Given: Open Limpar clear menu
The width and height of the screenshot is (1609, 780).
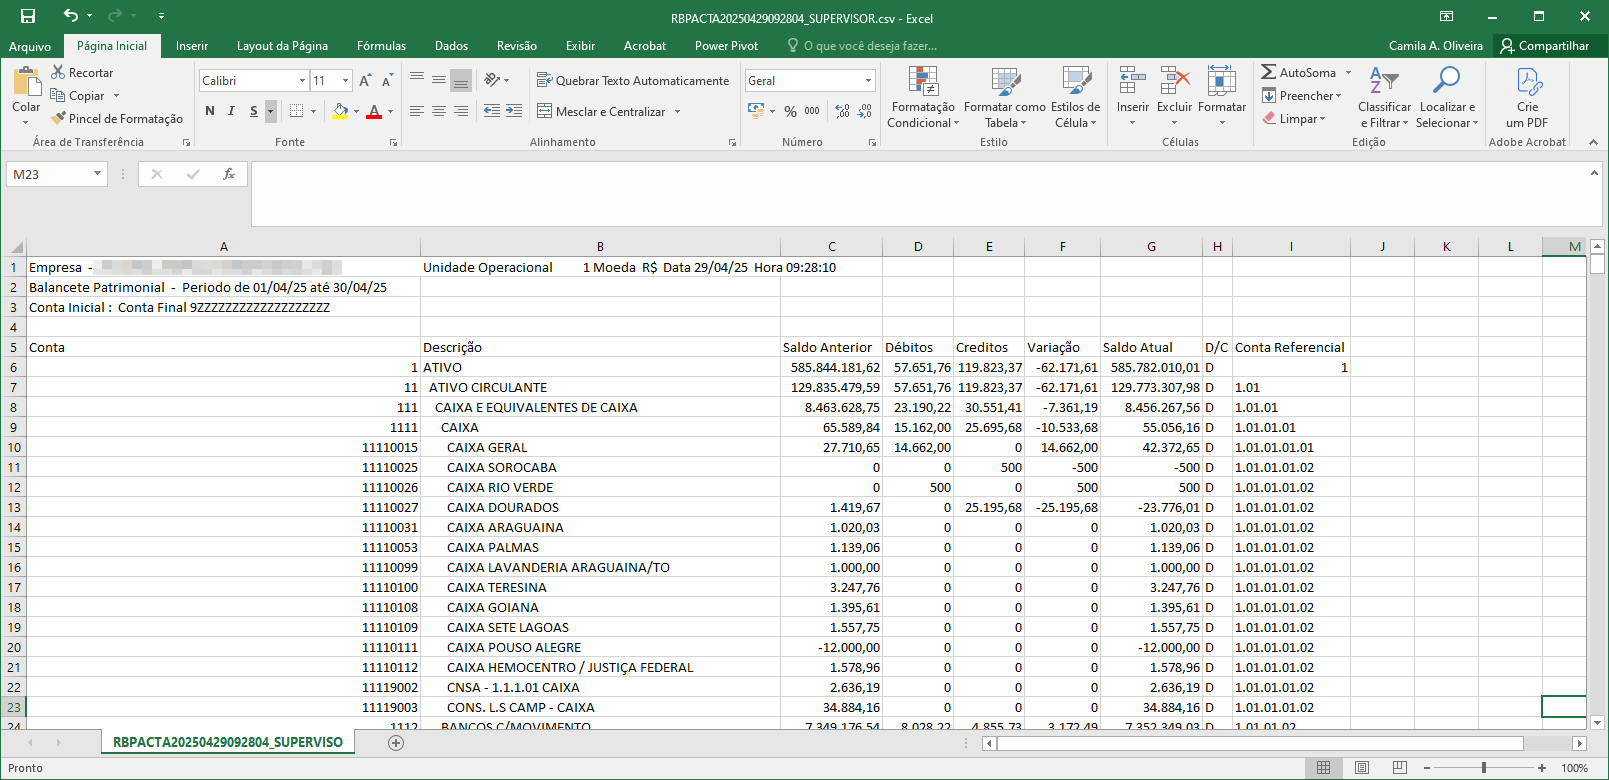Looking at the screenshot, I should click(1294, 119).
